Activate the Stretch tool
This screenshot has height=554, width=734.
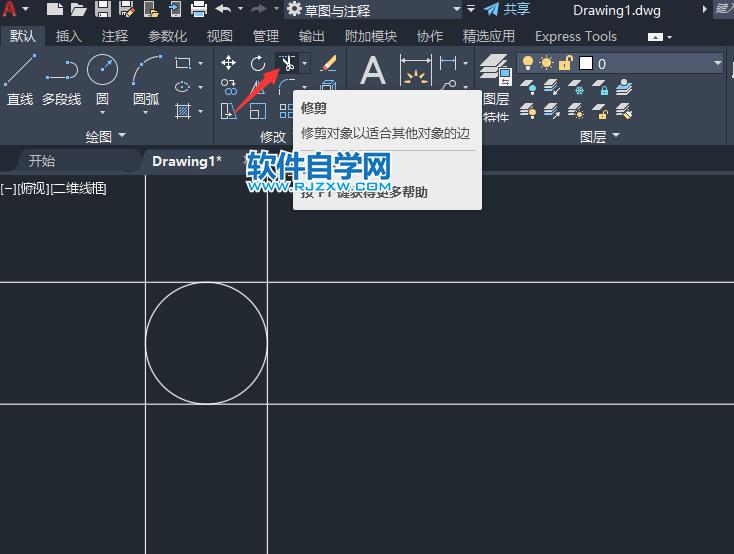coord(228,111)
